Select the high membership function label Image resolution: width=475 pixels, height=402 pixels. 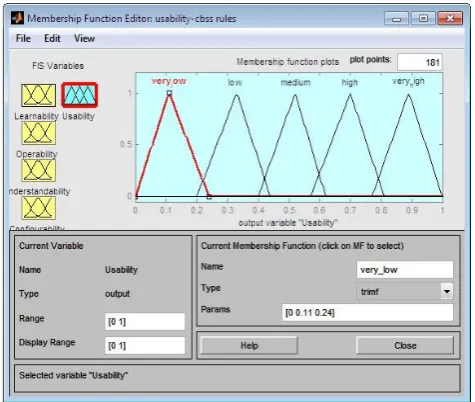pyautogui.click(x=349, y=82)
